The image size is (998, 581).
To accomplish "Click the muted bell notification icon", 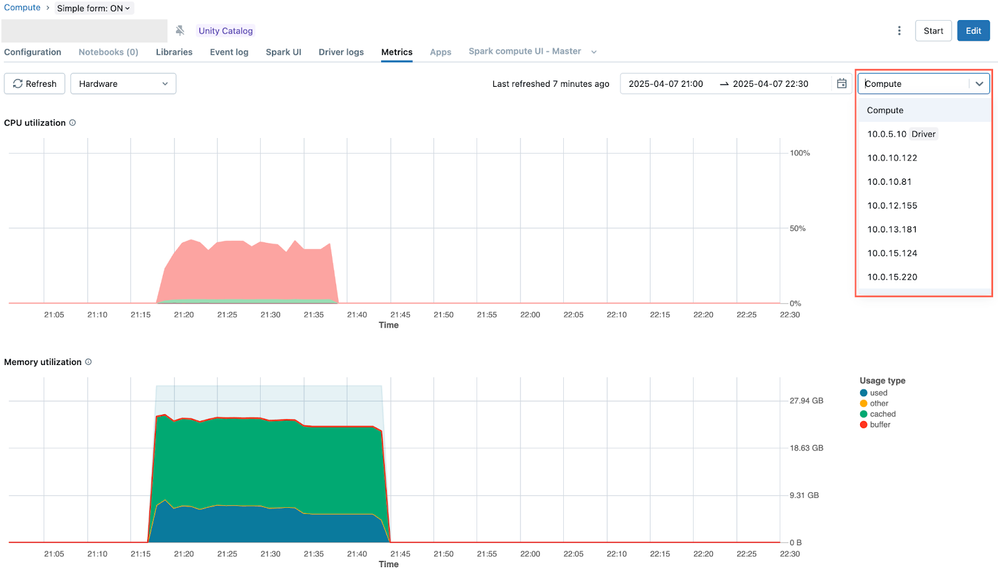I will click(180, 31).
